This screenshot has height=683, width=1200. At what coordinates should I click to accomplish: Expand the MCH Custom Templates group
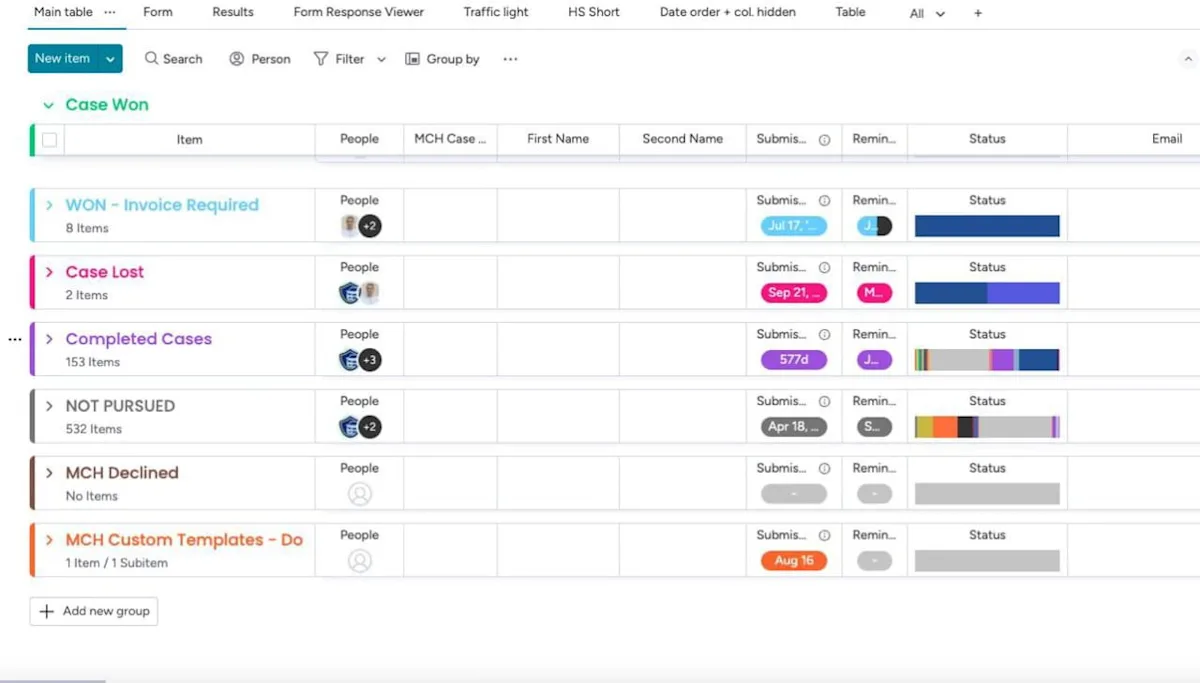click(x=49, y=540)
